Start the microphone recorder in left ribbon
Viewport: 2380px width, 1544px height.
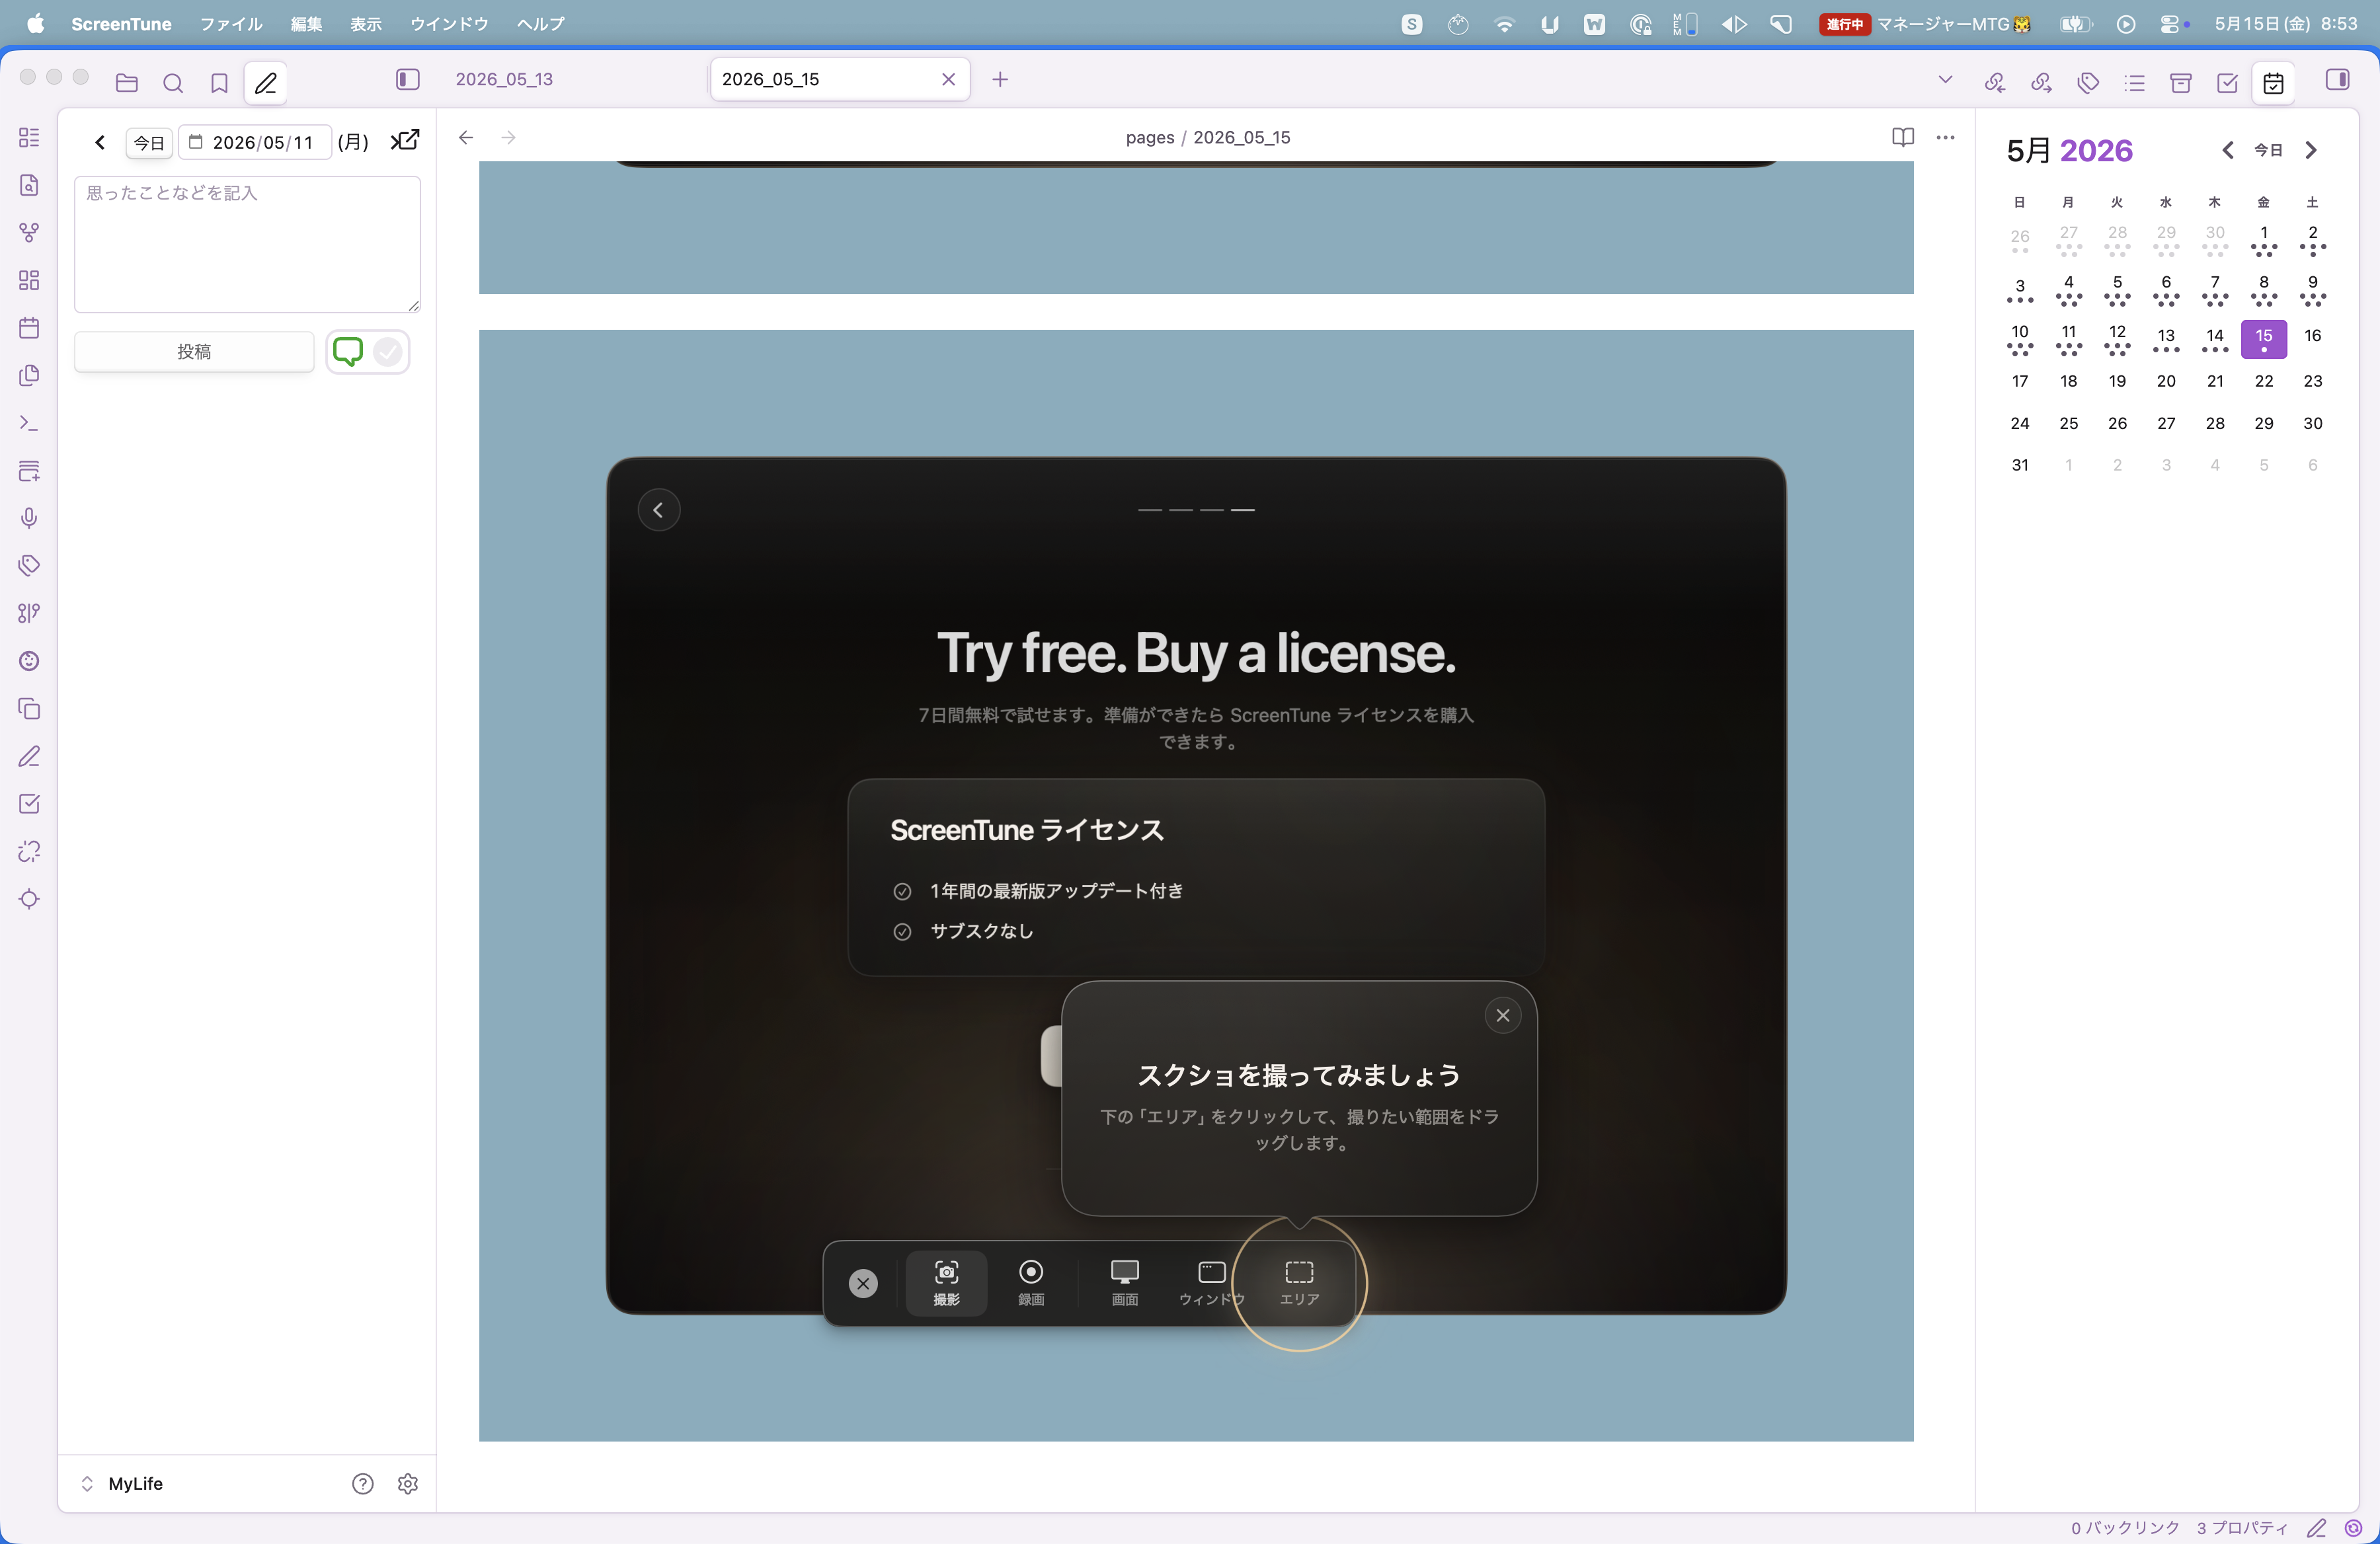[29, 518]
